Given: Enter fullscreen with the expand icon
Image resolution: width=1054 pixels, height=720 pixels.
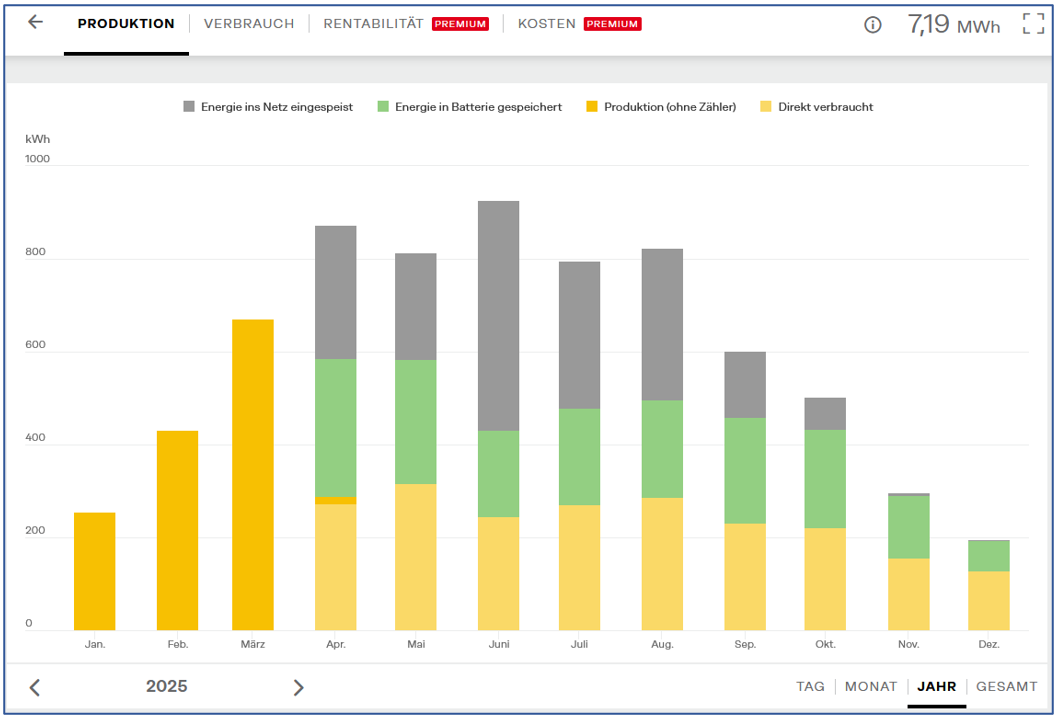Looking at the screenshot, I should click(1032, 24).
